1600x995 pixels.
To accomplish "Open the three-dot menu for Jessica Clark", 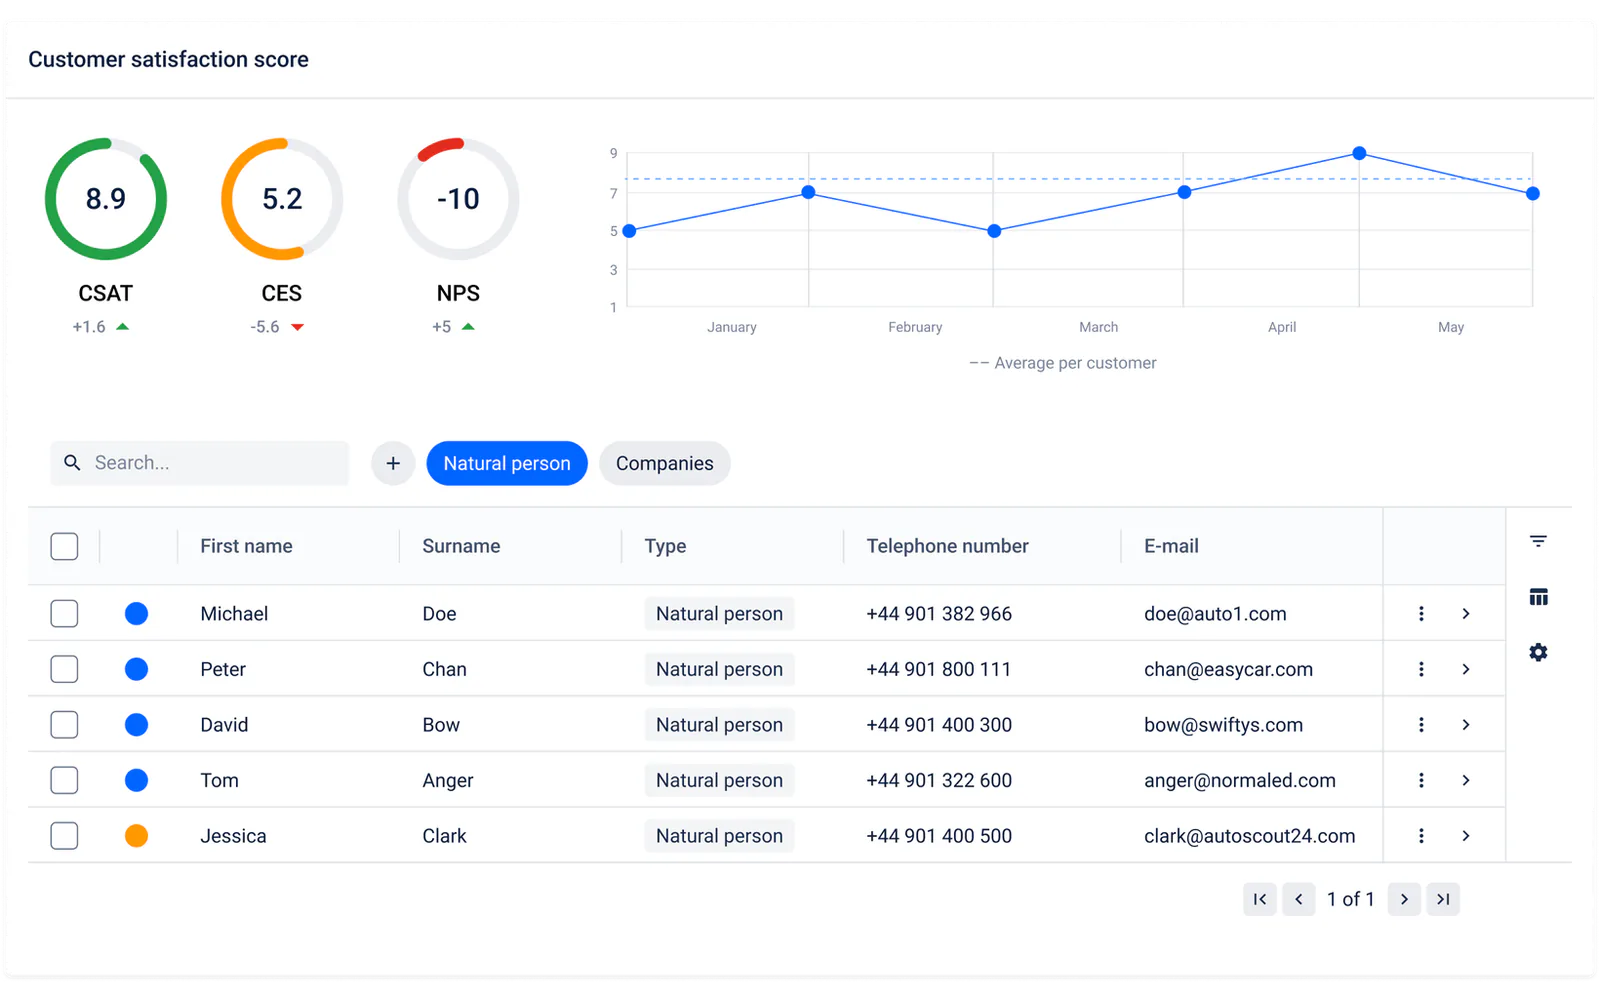I will pos(1421,836).
